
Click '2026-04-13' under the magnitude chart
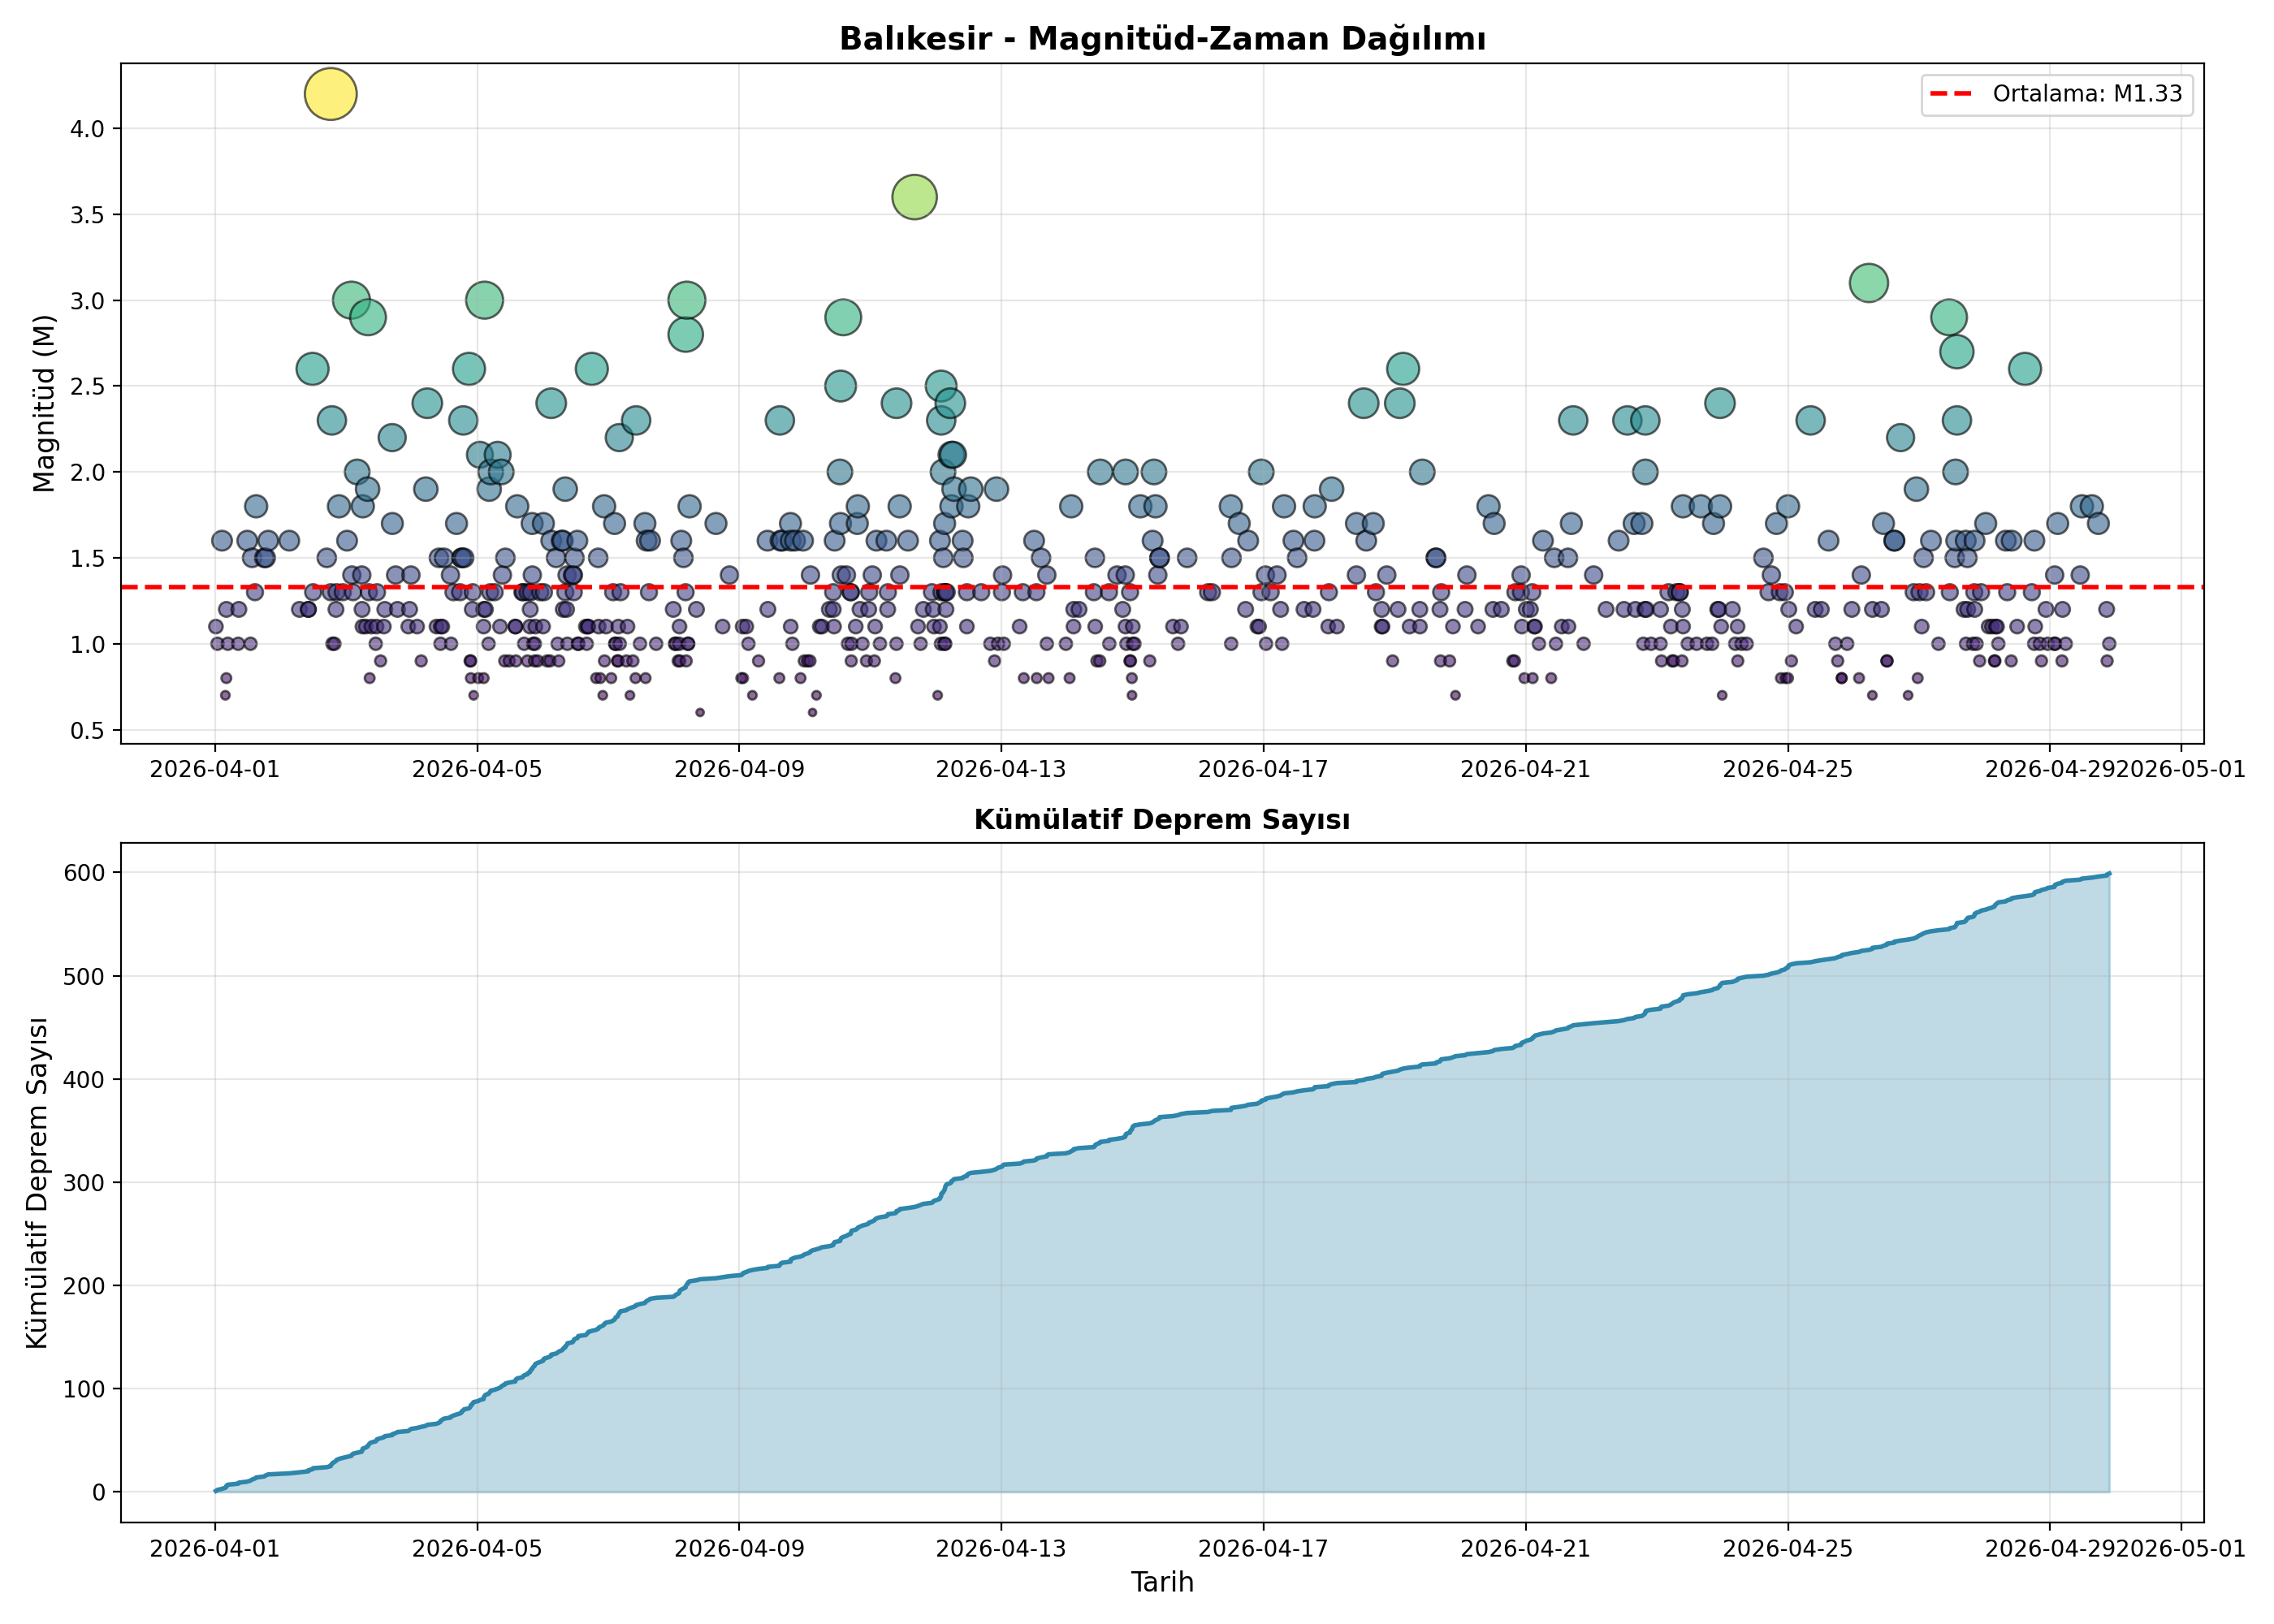[x=1001, y=769]
